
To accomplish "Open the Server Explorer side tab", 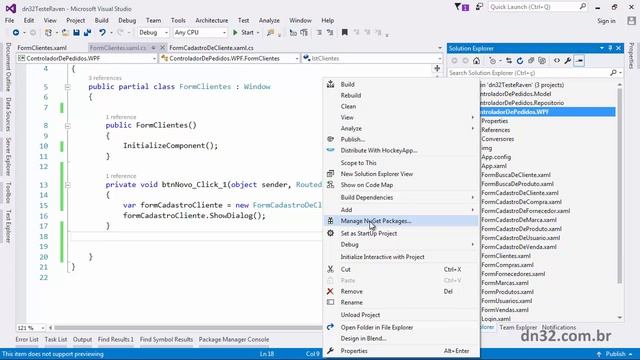I will coord(8,157).
